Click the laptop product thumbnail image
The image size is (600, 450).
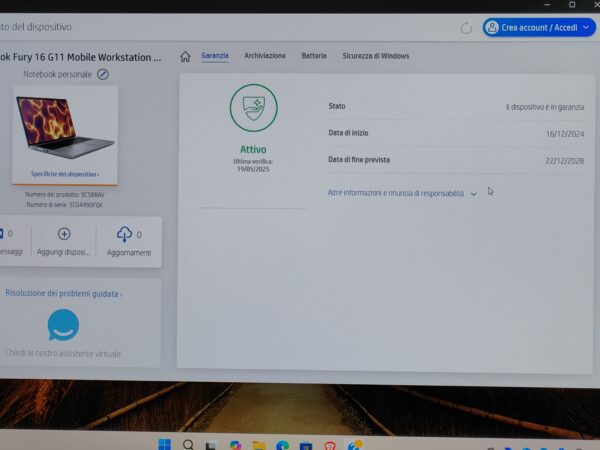click(x=65, y=127)
